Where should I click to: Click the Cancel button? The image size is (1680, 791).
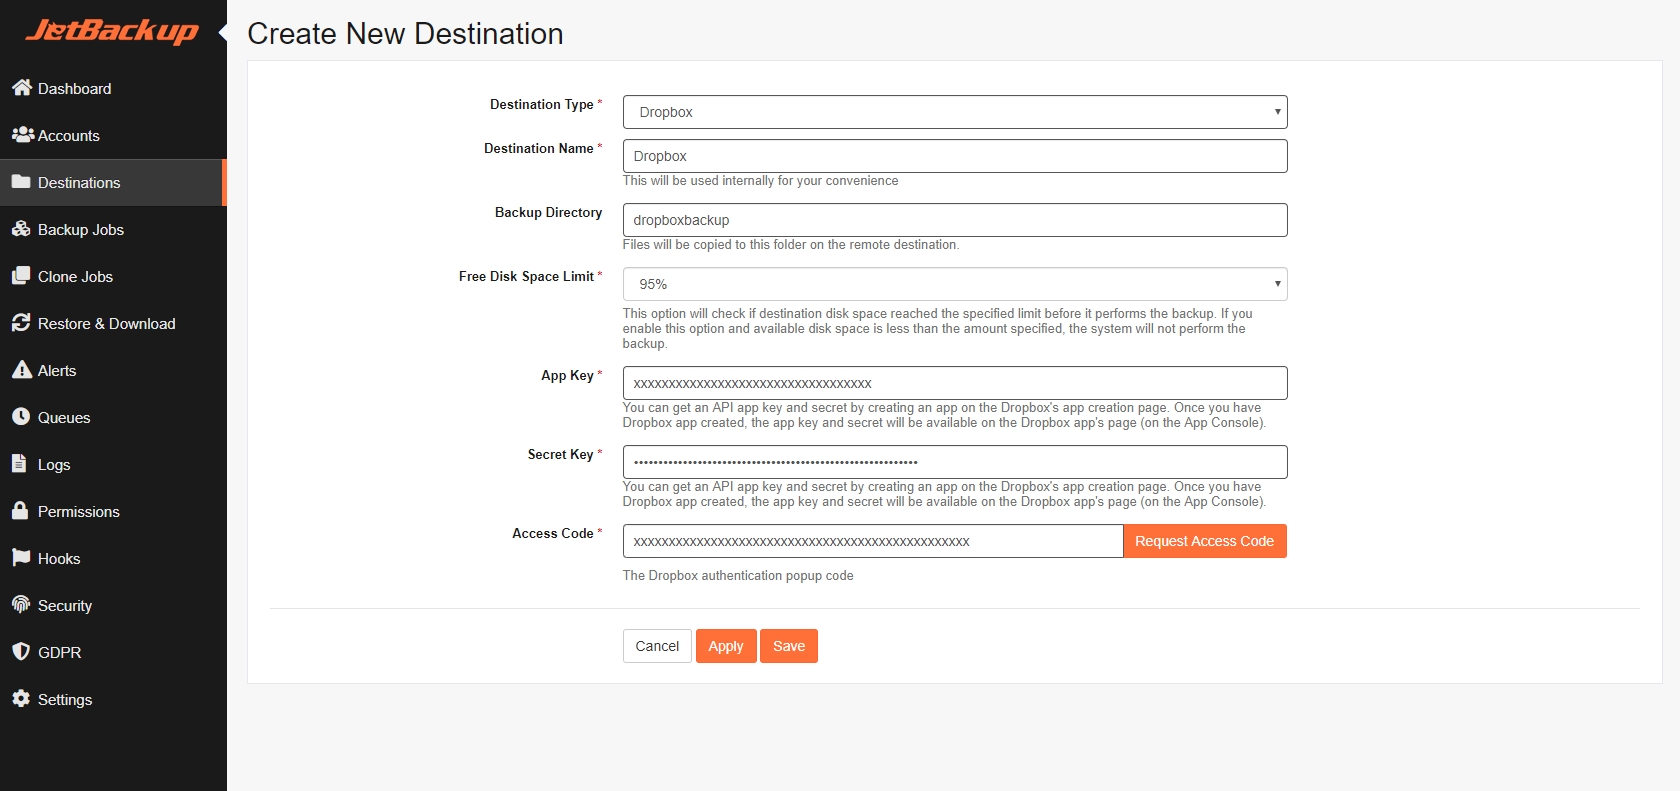coord(657,646)
